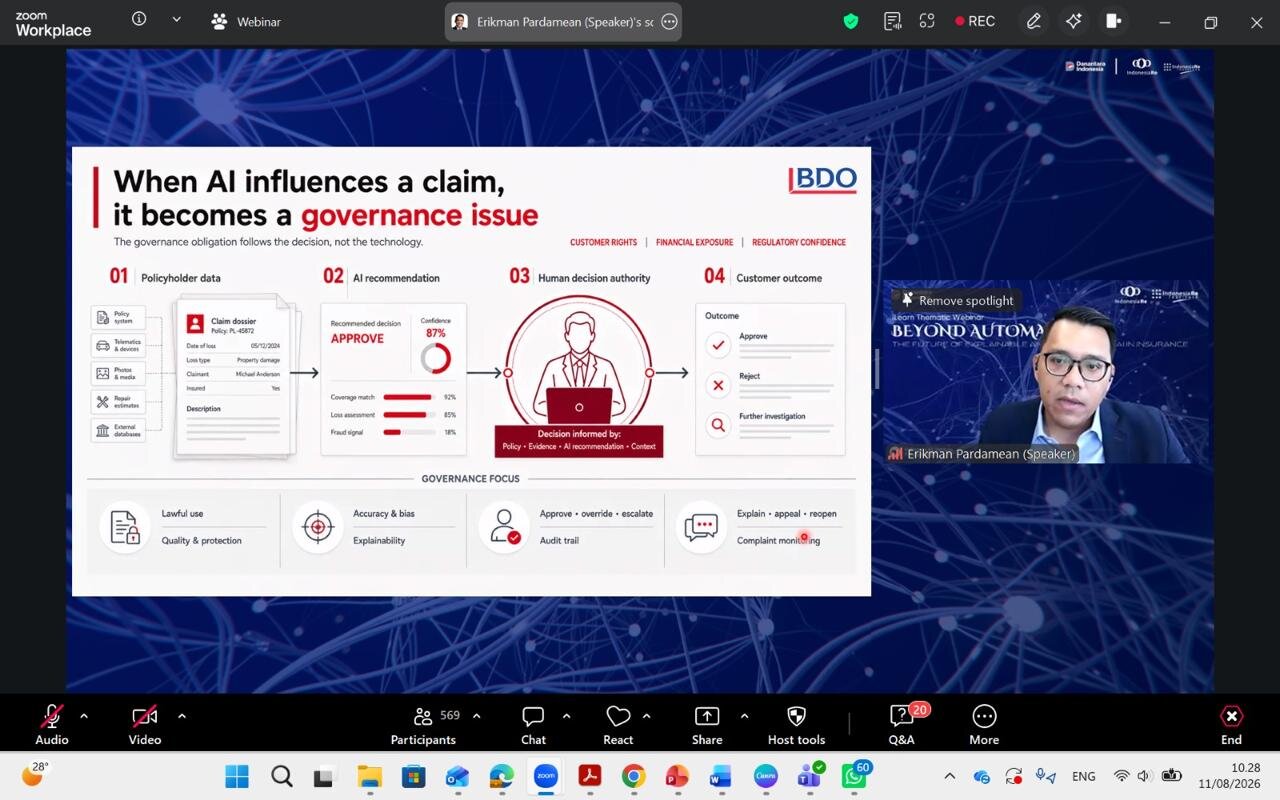Screen dimensions: 1280x800
Task: Click 'Human decision authority' heading on slide
Action: pos(594,278)
